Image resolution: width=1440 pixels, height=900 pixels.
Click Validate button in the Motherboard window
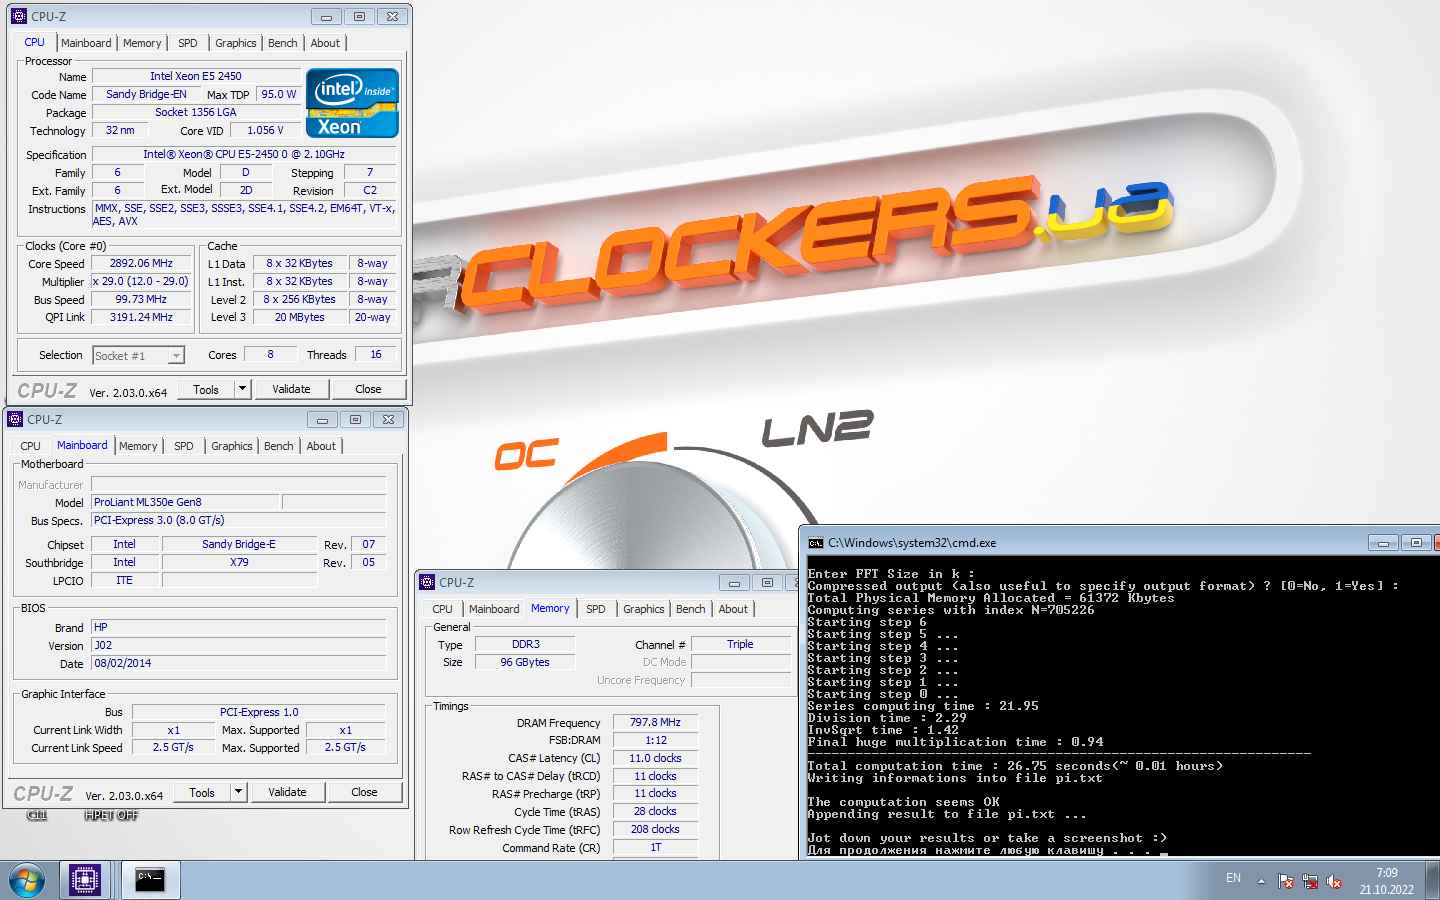pyautogui.click(x=287, y=792)
